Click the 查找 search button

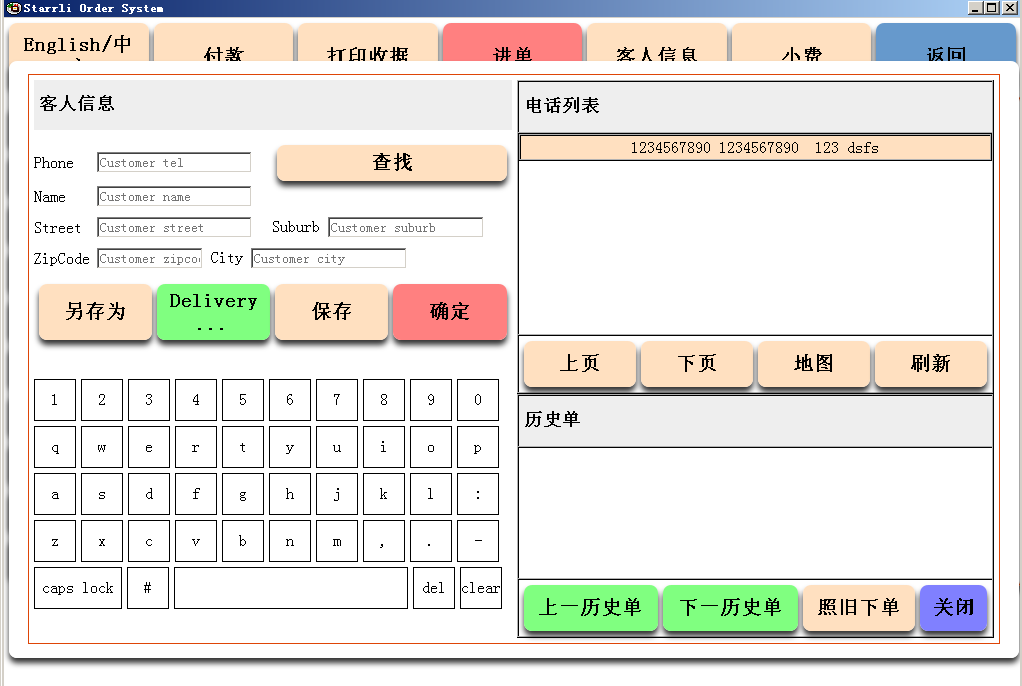click(x=392, y=163)
